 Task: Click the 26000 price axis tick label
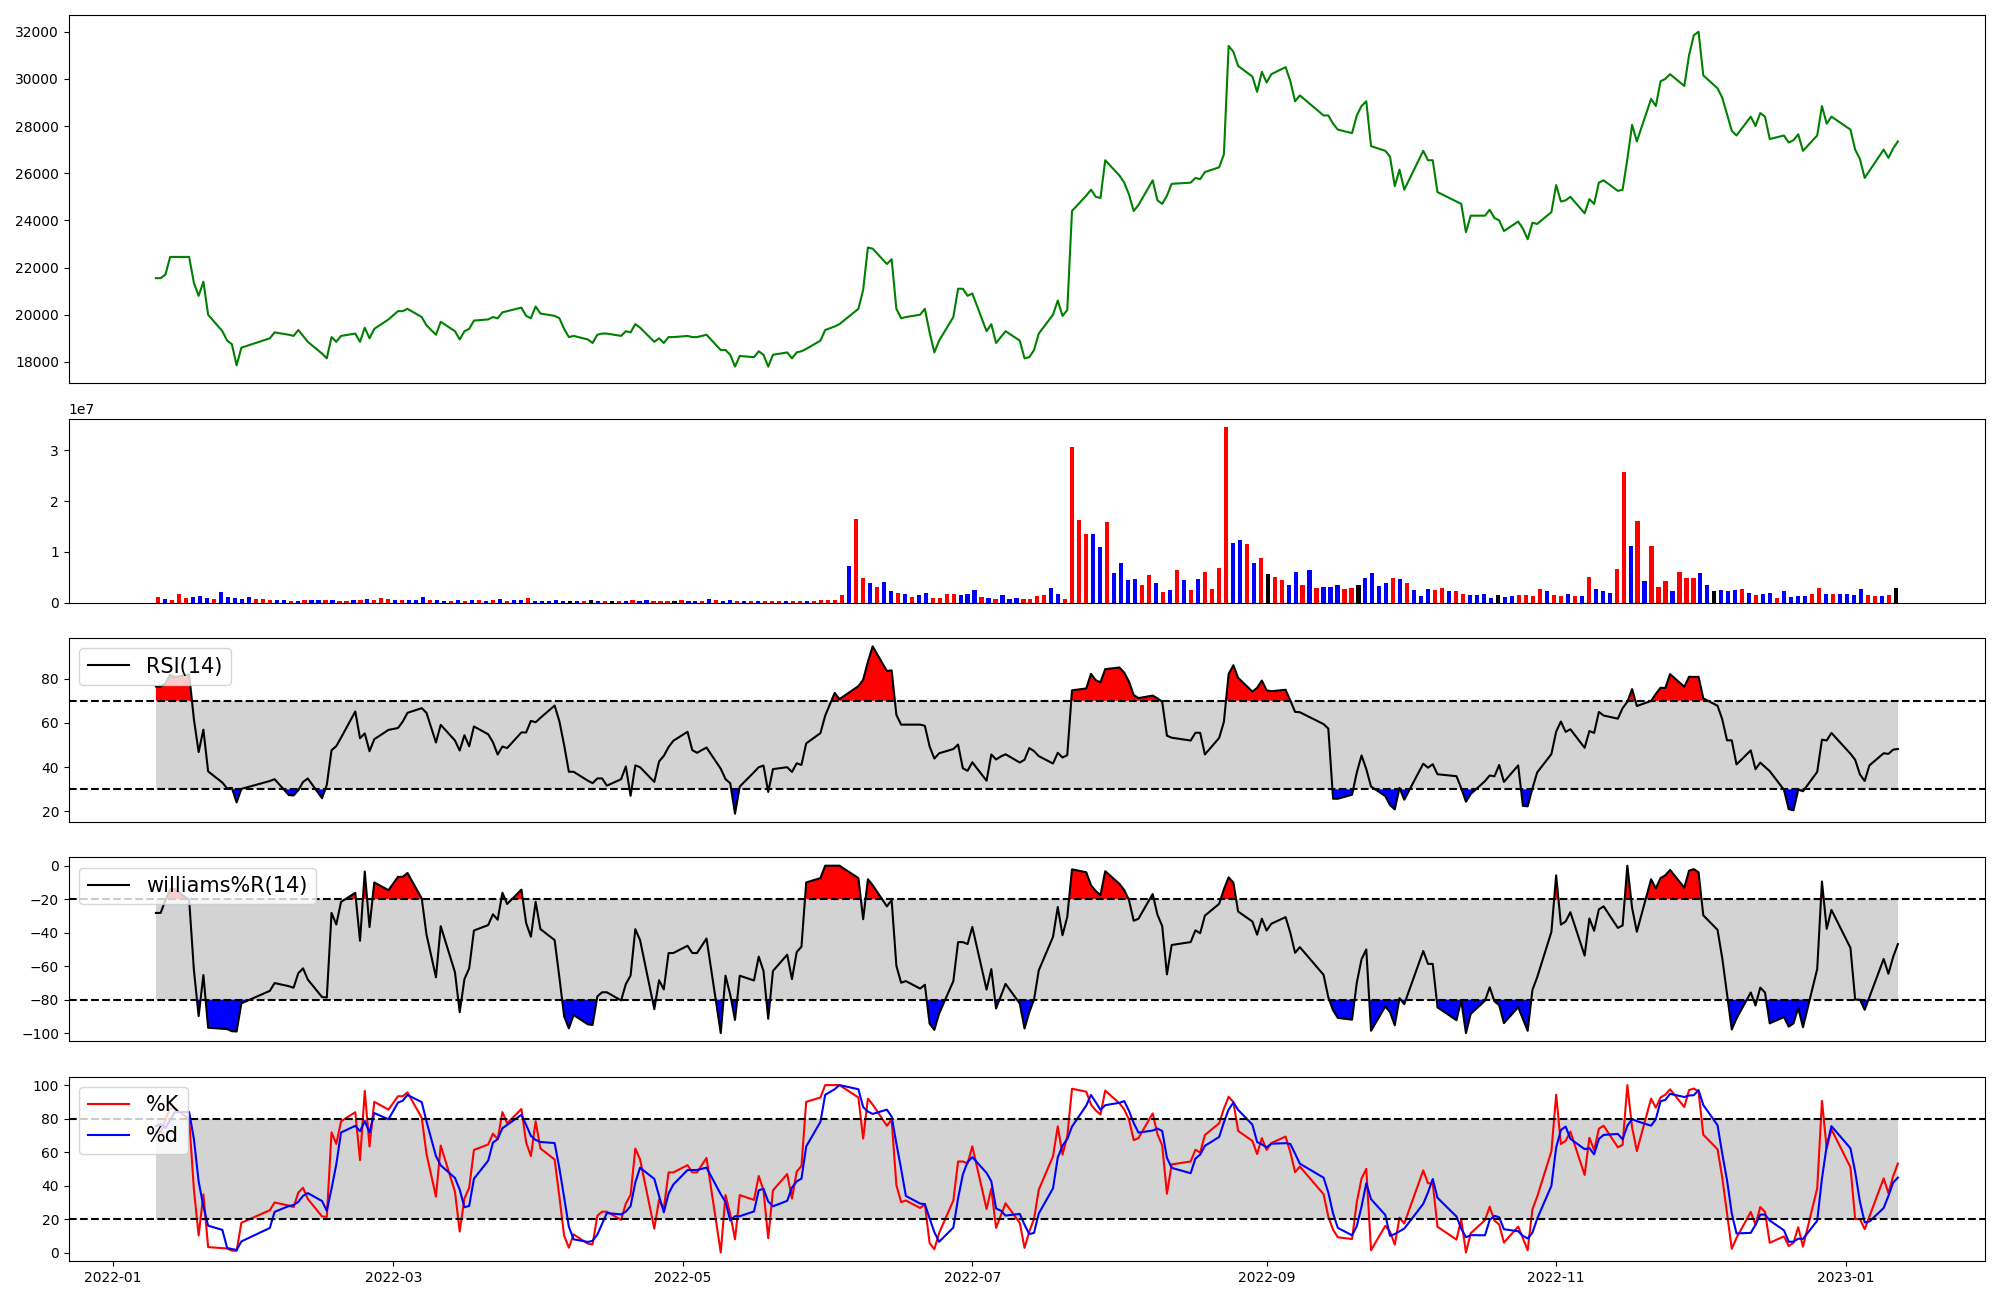(36, 174)
